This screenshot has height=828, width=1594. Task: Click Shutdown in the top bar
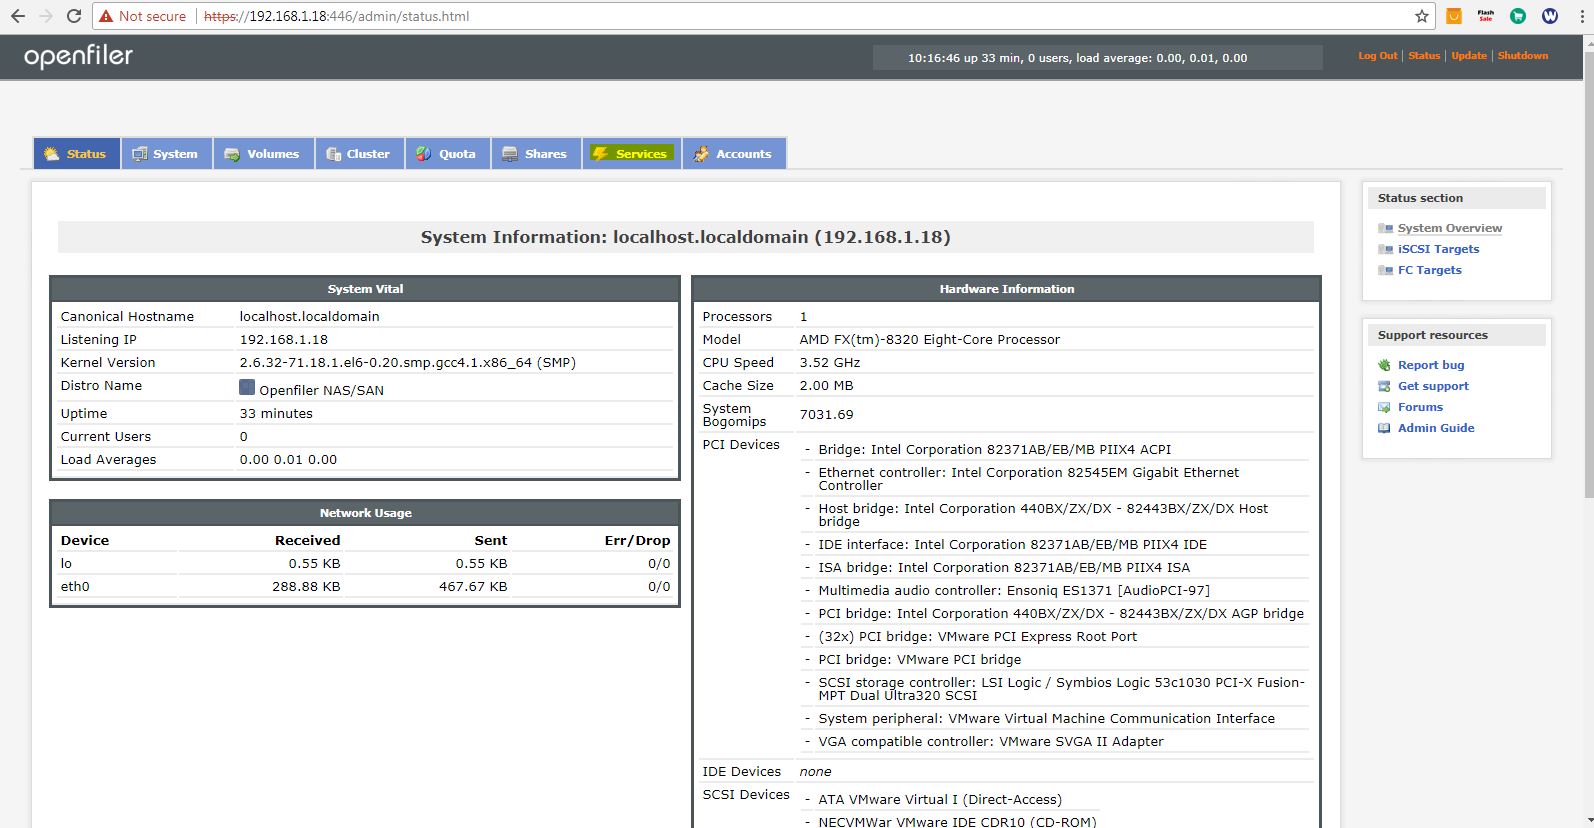(1522, 56)
